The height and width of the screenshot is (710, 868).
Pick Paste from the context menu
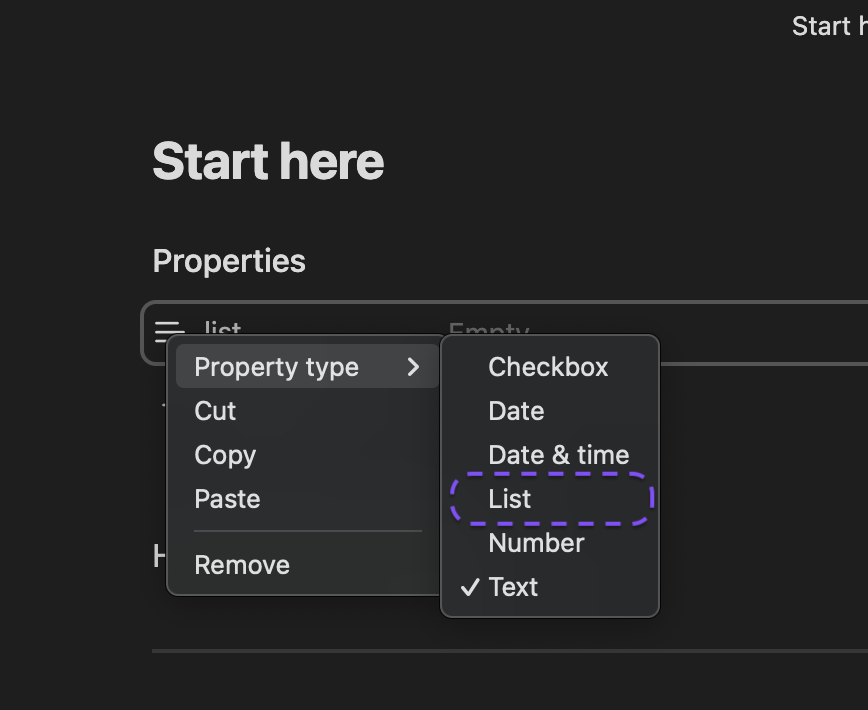[227, 499]
